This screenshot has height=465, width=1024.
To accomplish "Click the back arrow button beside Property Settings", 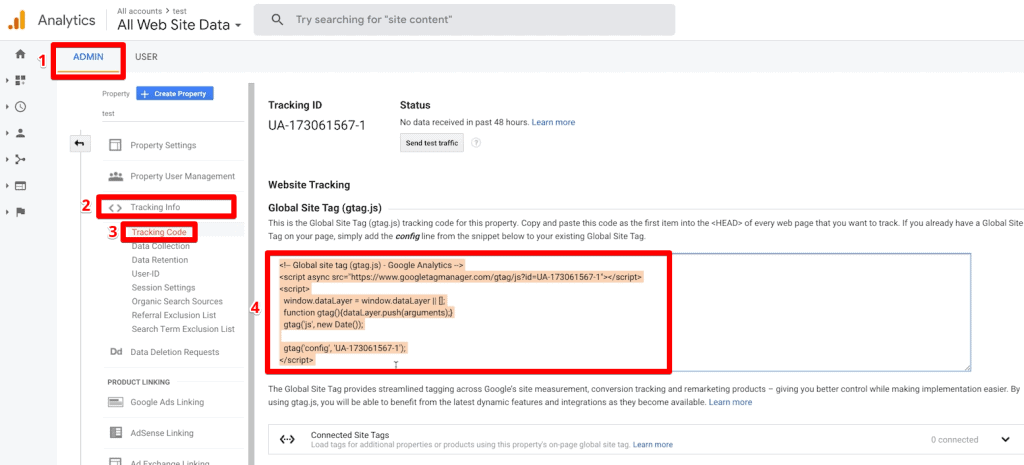I will (80, 144).
